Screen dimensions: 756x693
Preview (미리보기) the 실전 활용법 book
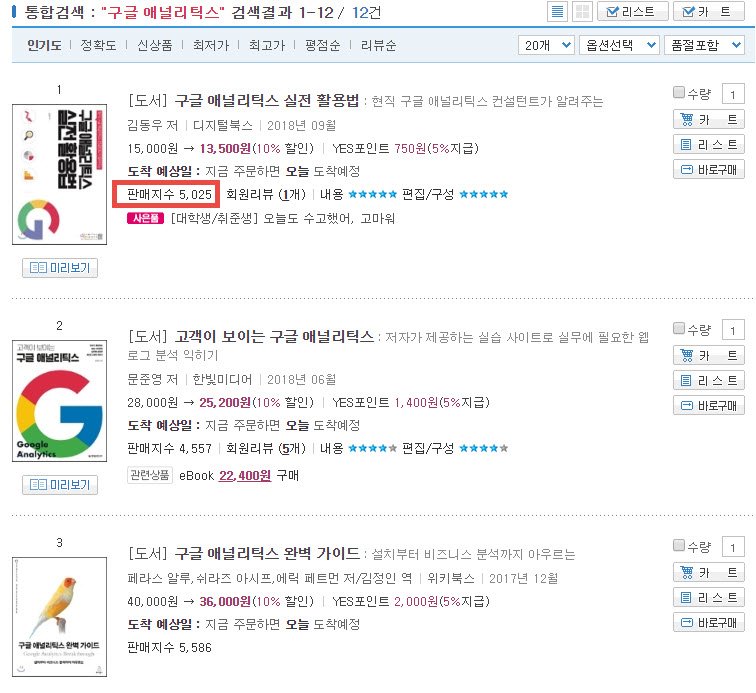click(x=60, y=268)
